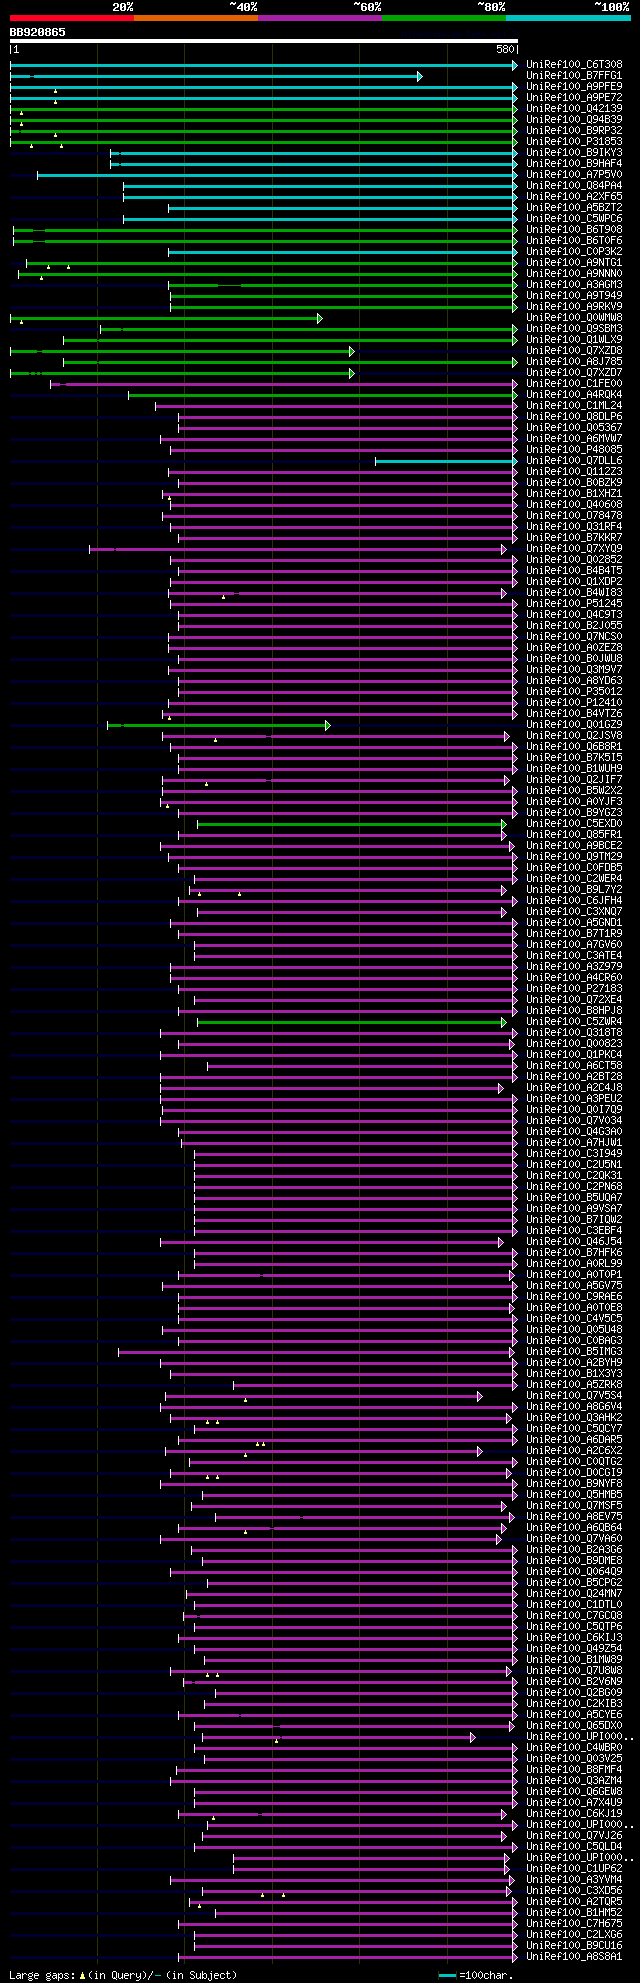Screen dimensions: 640x1983
Task: Click label UniRef100_Q7V5S4
Action: [574, 1396]
